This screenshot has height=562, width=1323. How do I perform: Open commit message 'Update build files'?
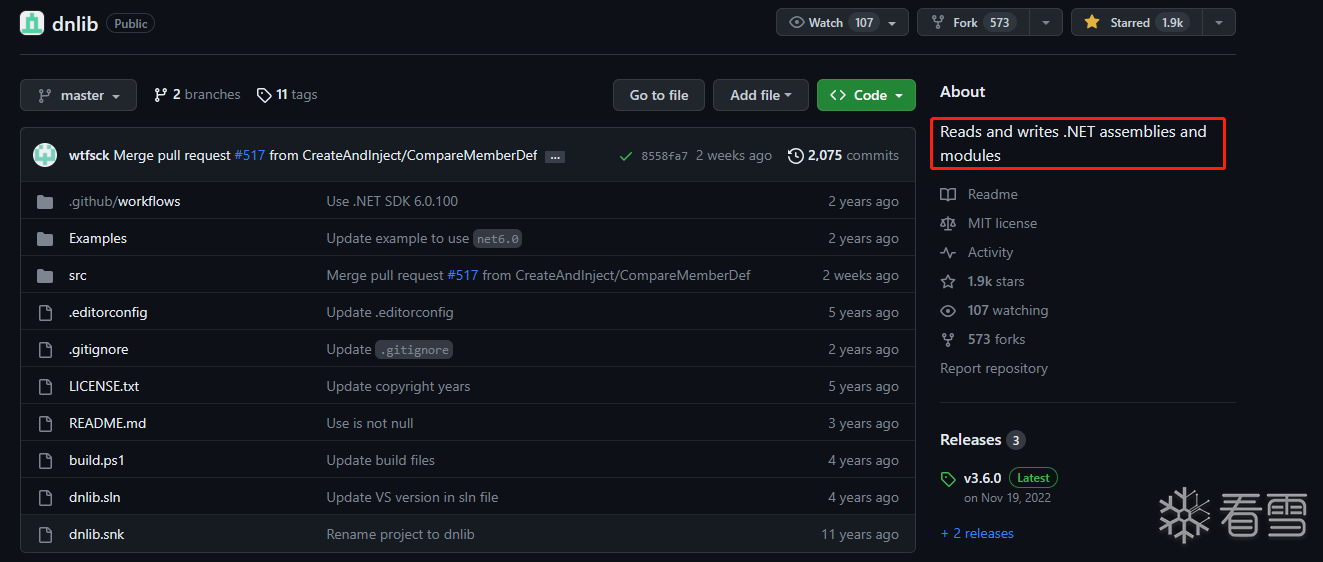(381, 460)
